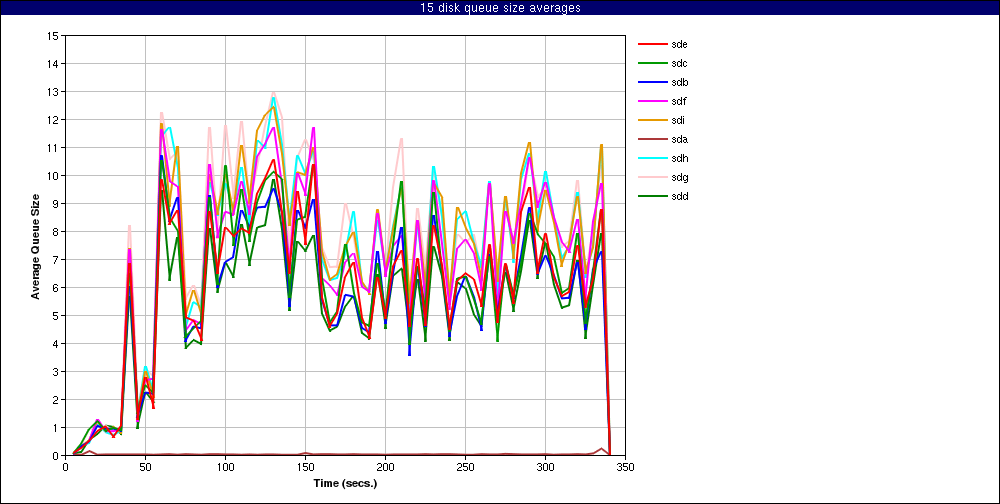Click the sdh legend label
1000x504 pixels.
click(679, 158)
